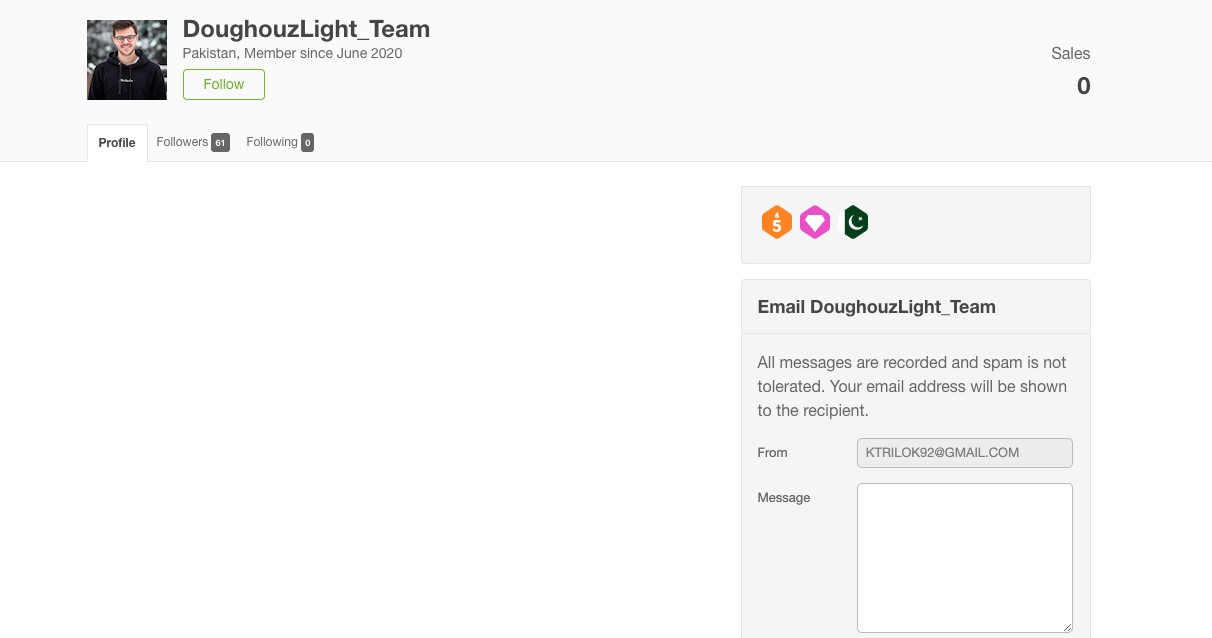
Task: Click the Sales label
Action: pos(1070,54)
